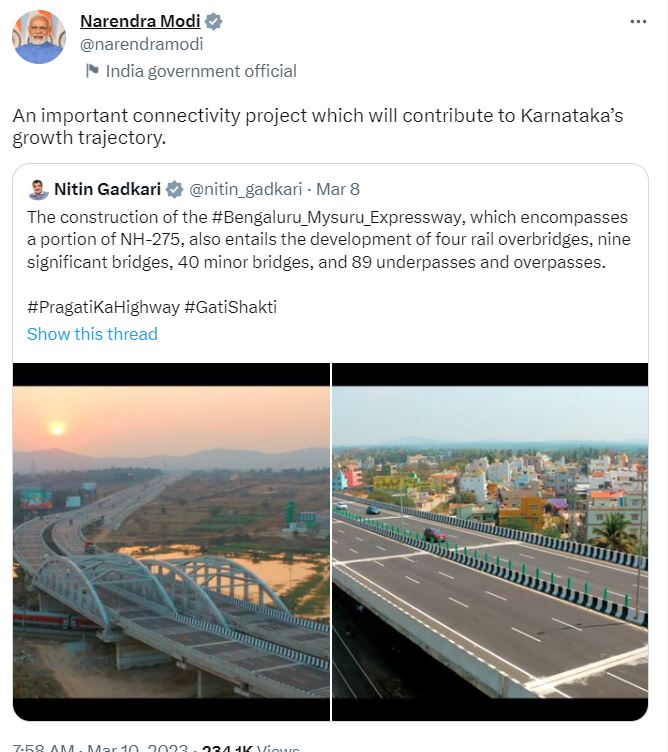Click the India government official label

coord(201,71)
